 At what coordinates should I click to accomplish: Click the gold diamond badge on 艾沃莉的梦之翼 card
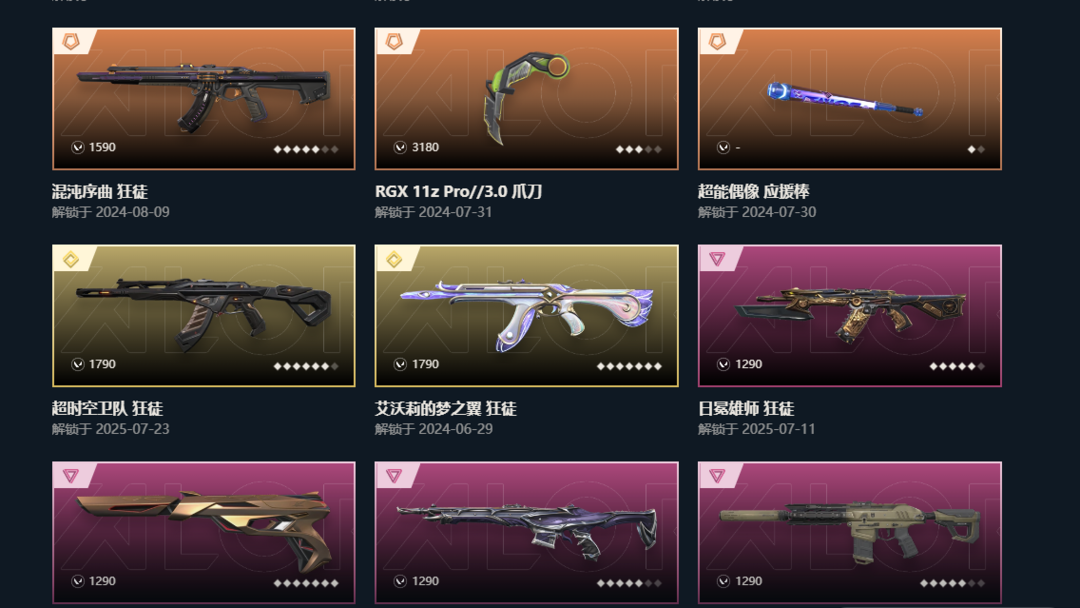pos(394,260)
